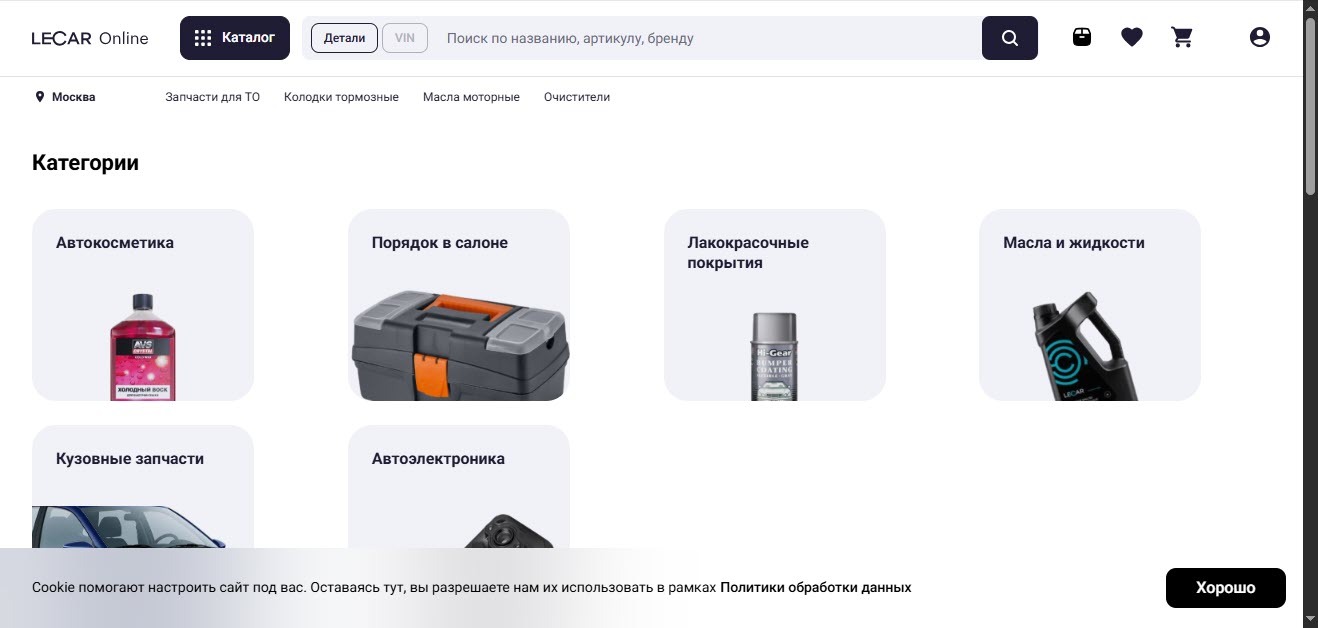Click the search magnifier button
This screenshot has width=1318, height=628.
[1009, 38]
